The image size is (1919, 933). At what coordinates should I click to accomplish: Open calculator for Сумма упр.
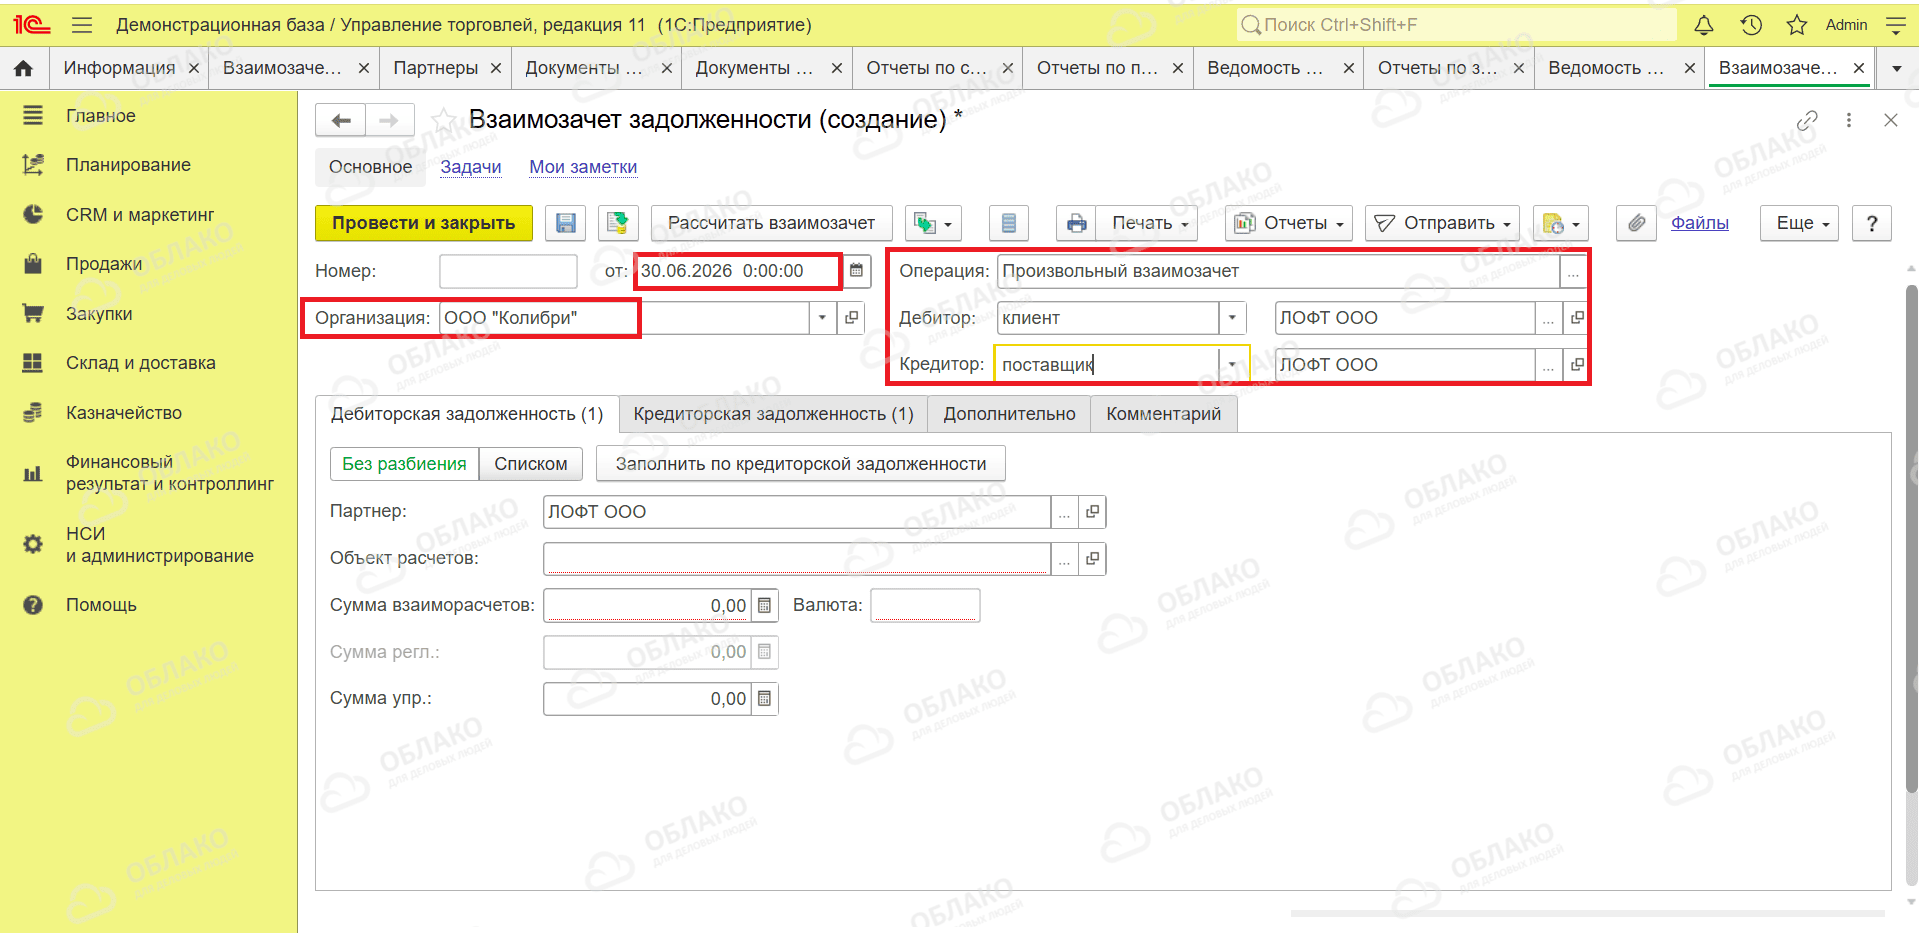click(764, 699)
